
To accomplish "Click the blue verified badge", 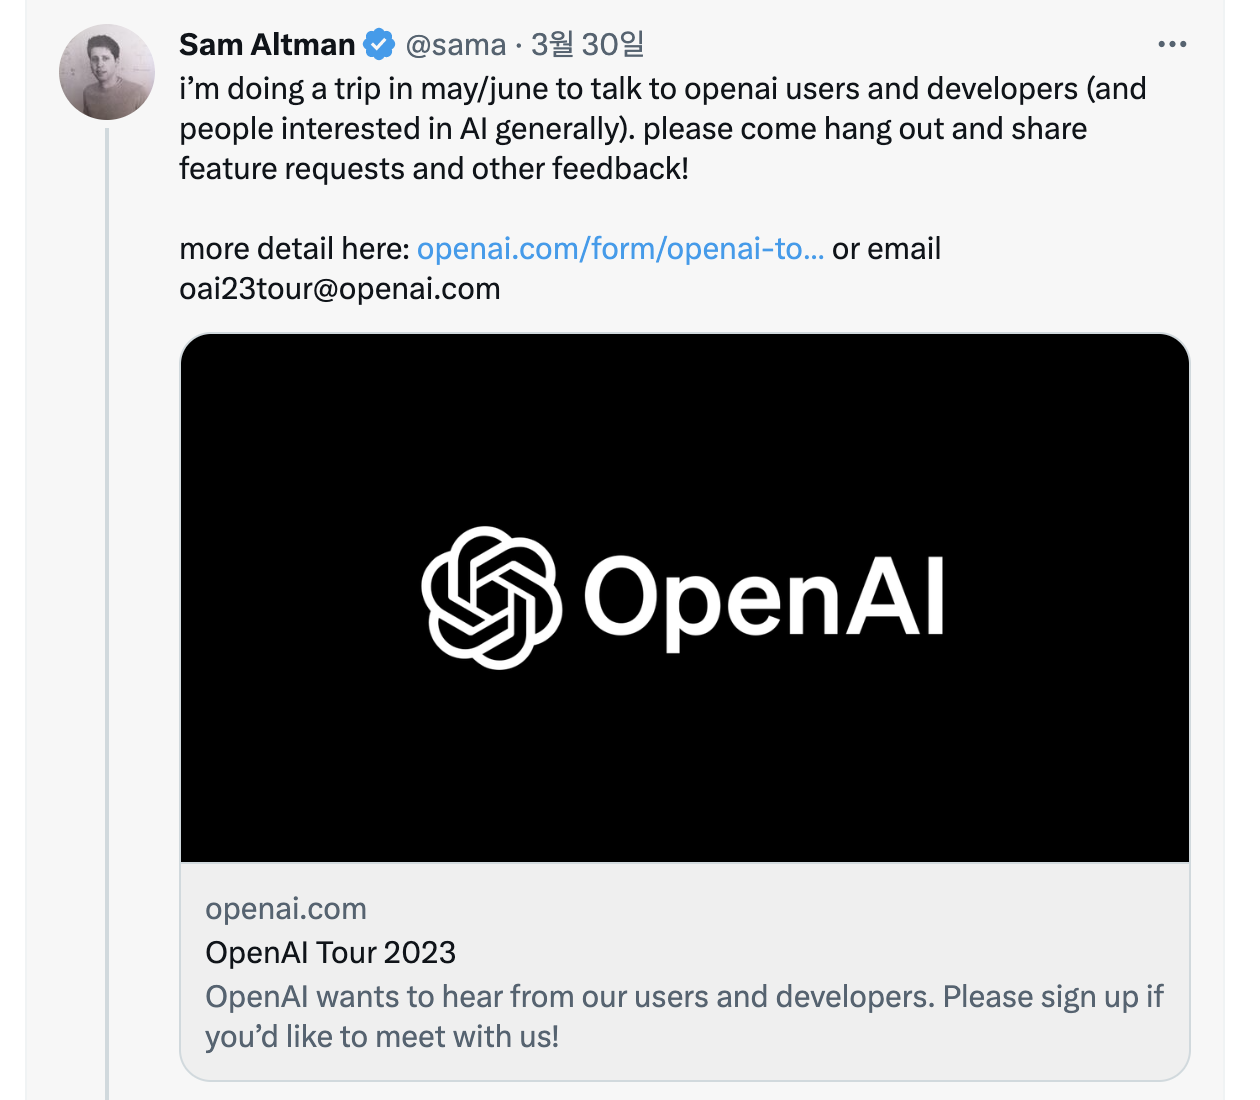I will coord(379,45).
